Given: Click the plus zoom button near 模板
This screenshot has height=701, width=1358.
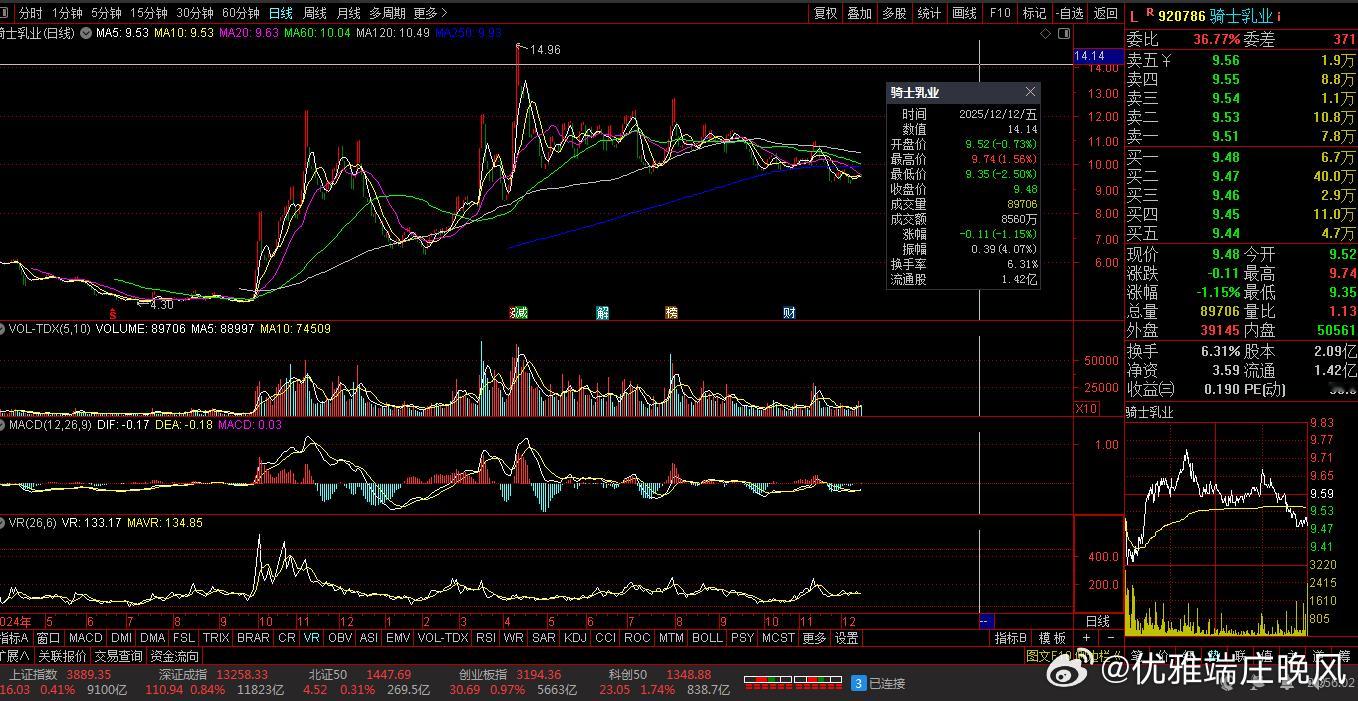Looking at the screenshot, I should pyautogui.click(x=1087, y=638).
